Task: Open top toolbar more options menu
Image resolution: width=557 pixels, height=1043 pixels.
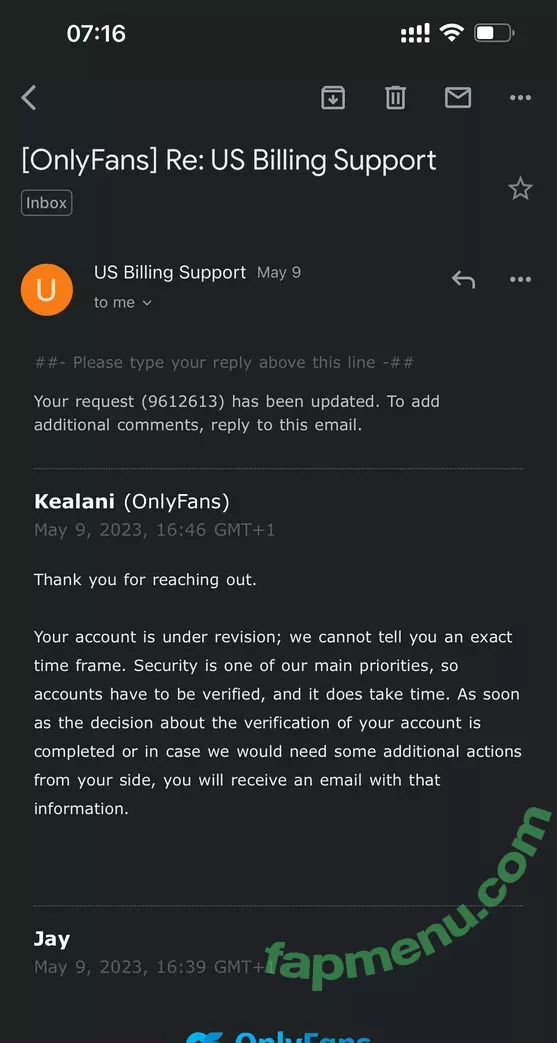Action: click(520, 98)
